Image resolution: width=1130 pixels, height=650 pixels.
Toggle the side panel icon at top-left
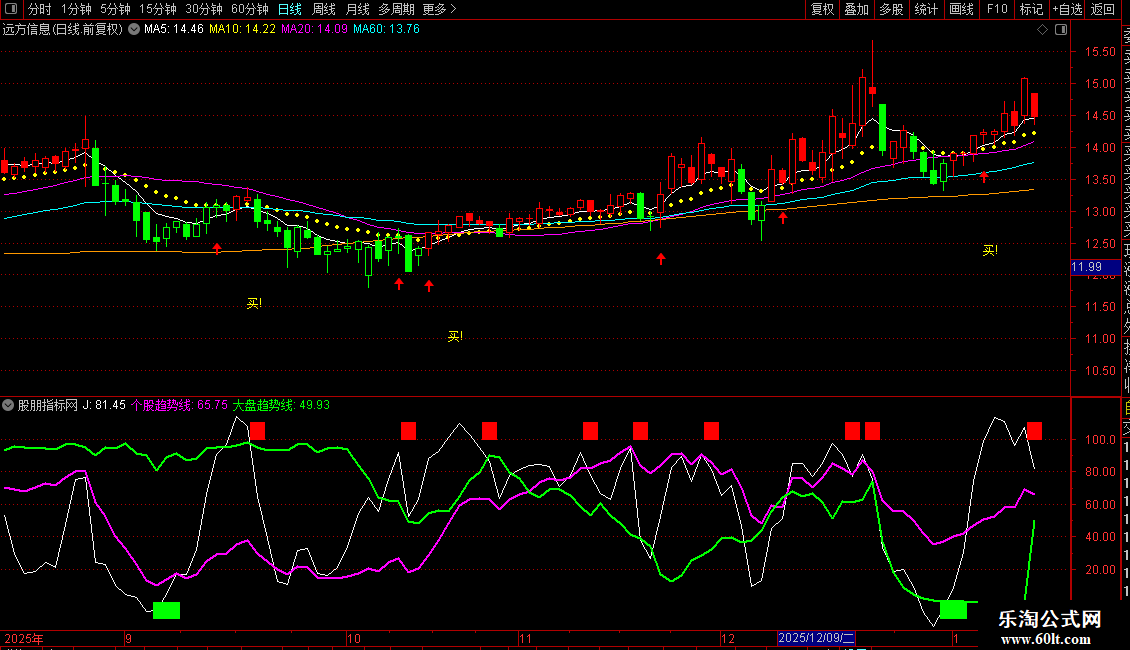pos(11,9)
